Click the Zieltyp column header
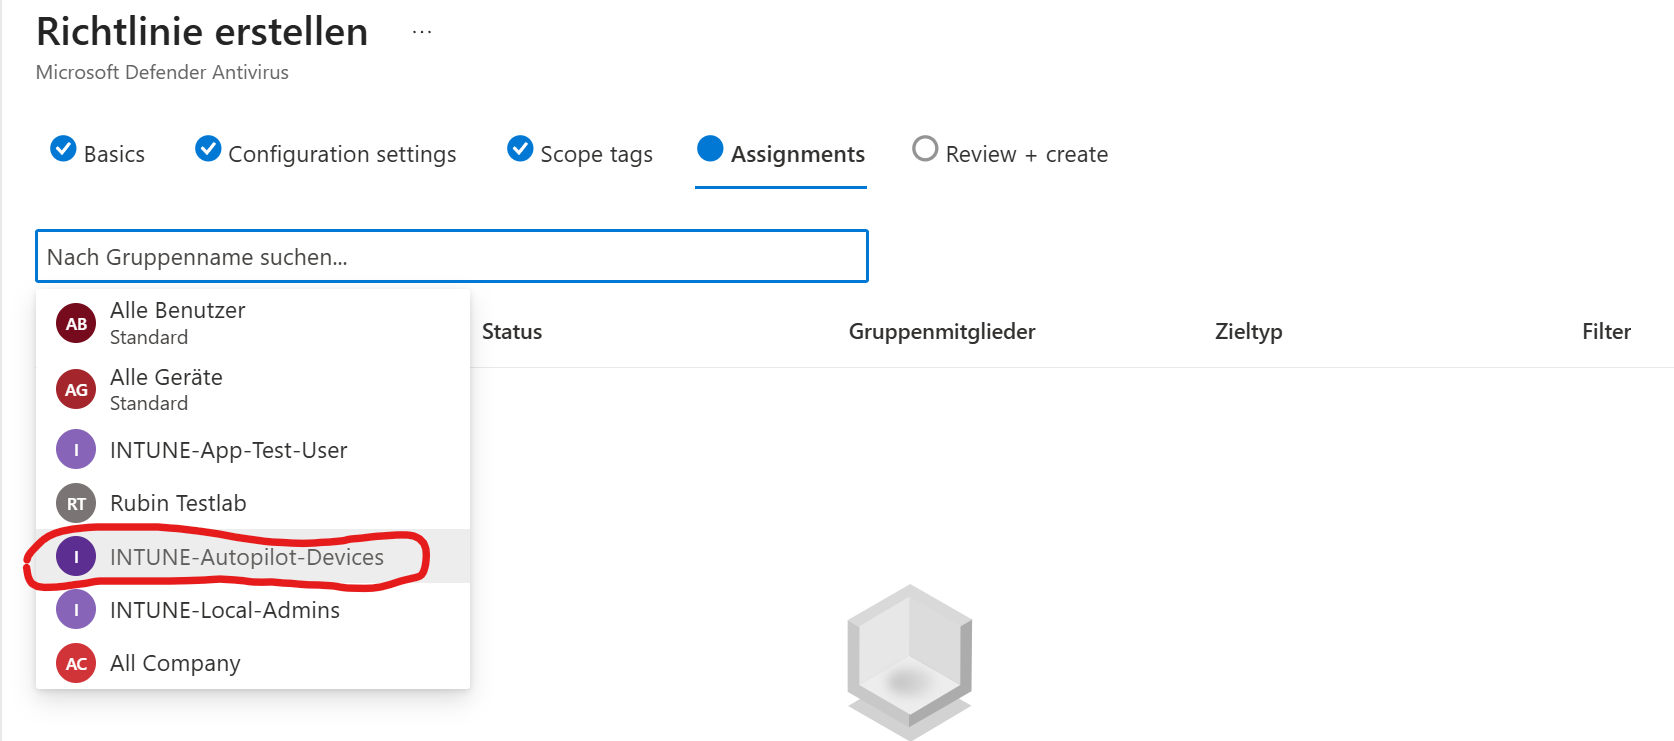The height and width of the screenshot is (741, 1674). 1248,332
